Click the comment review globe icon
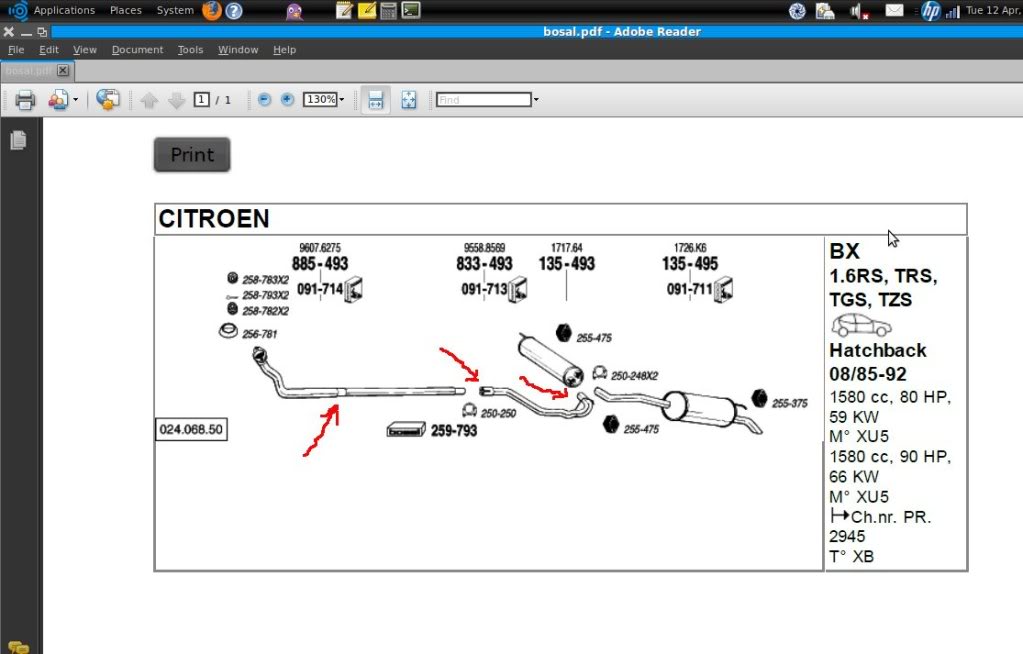Screen dimensions: 1023x654 (x=108, y=99)
